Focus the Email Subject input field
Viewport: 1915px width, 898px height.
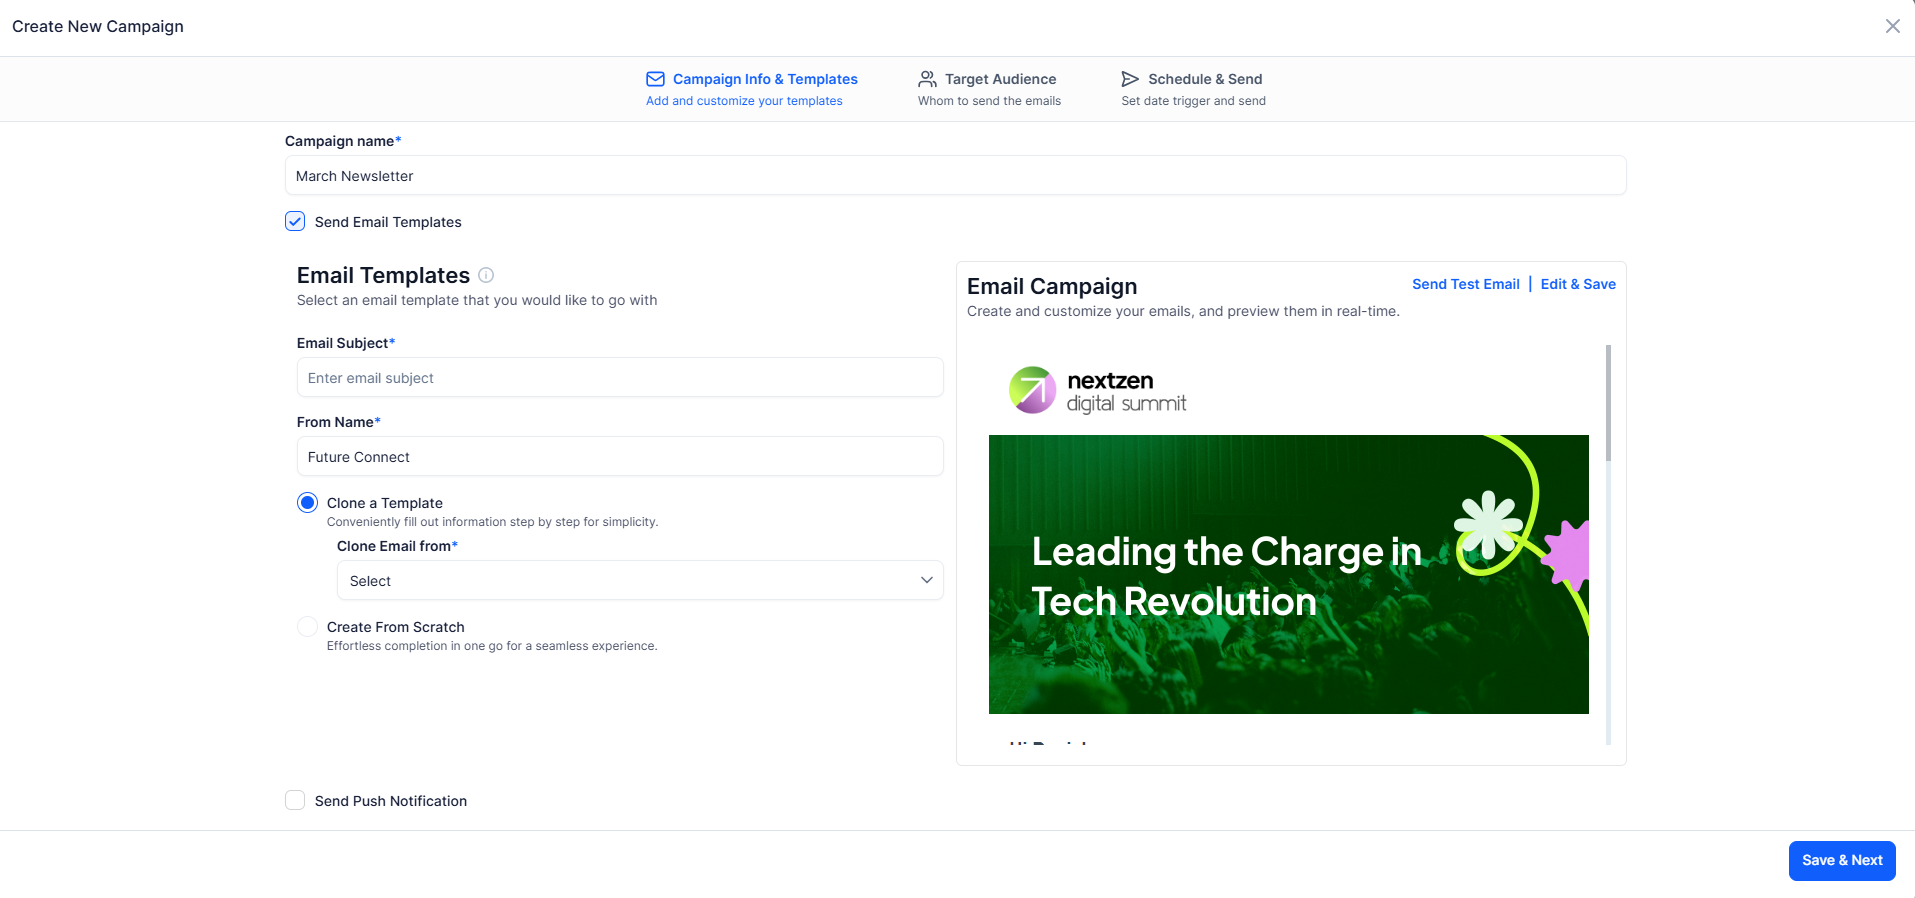[620, 377]
